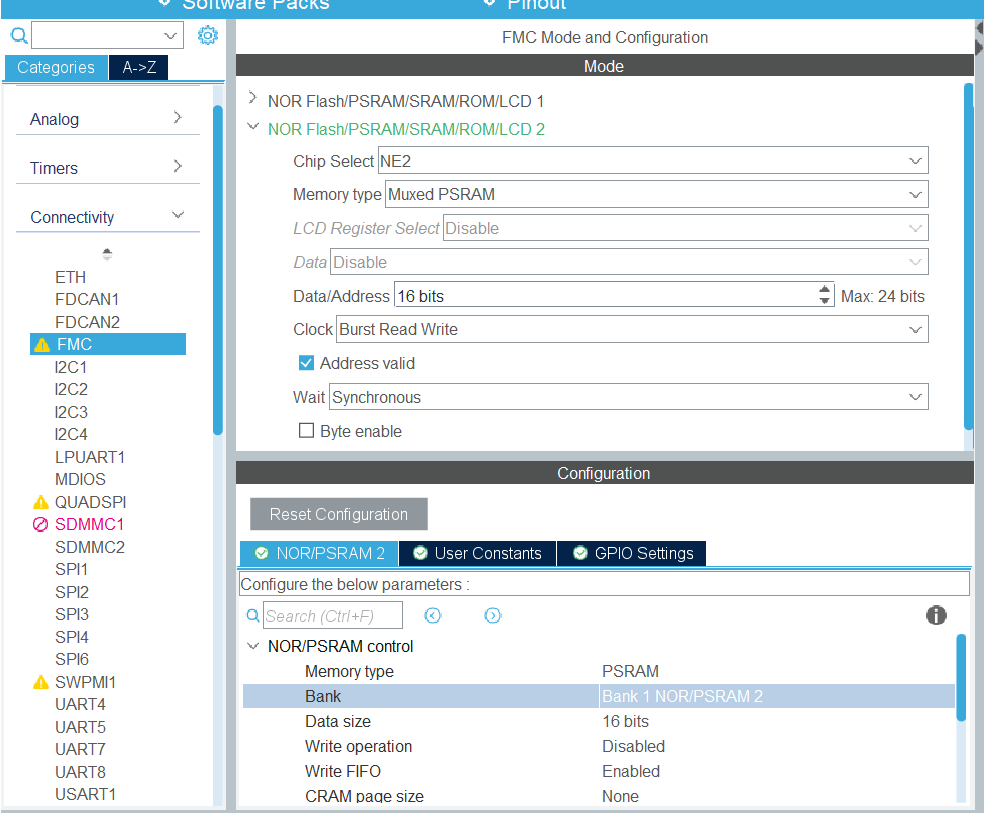
Task: Open the GPIO Settings tab
Action: [x=632, y=554]
